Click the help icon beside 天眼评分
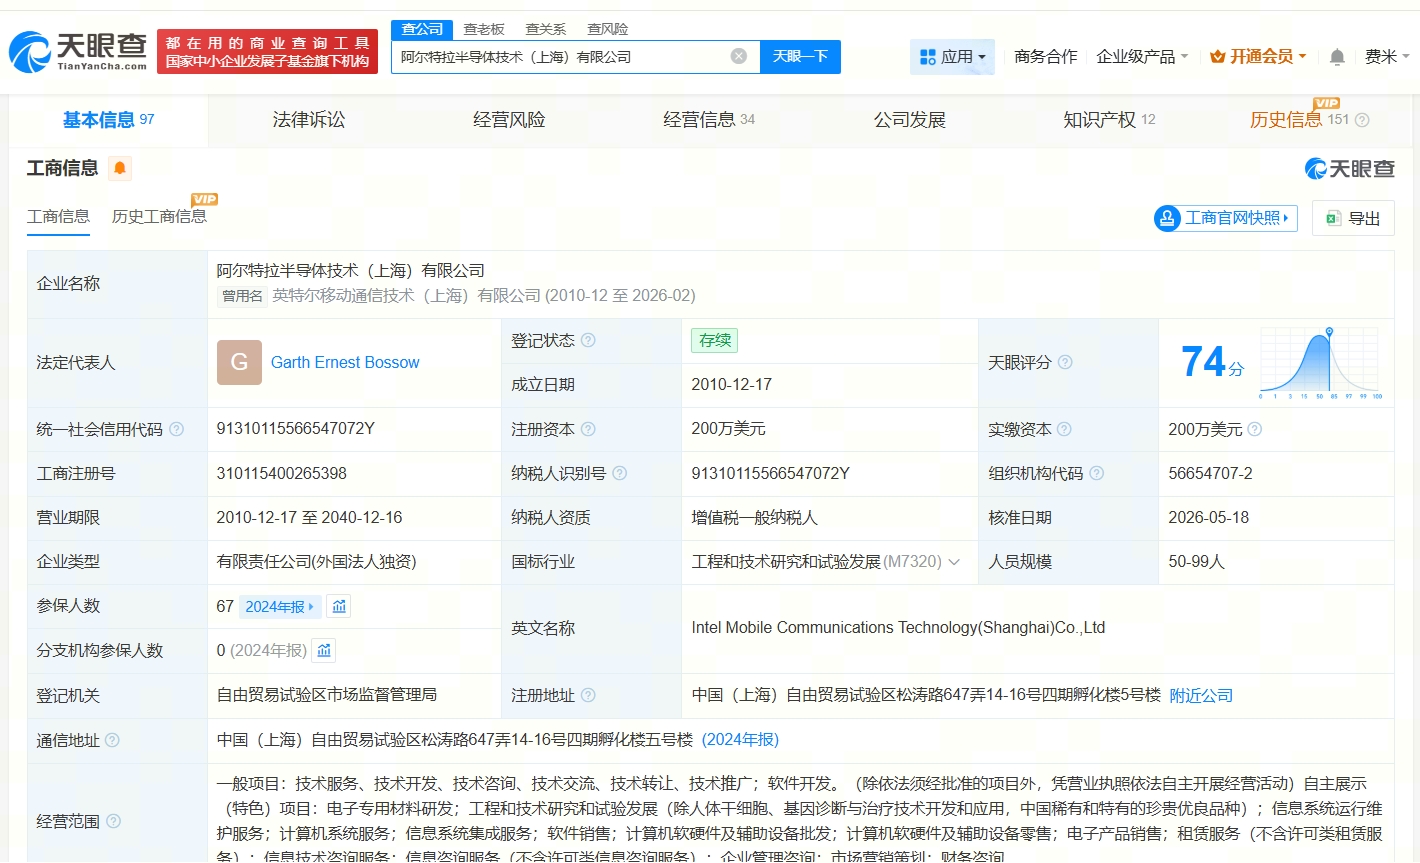1420x863 pixels. [x=1065, y=362]
